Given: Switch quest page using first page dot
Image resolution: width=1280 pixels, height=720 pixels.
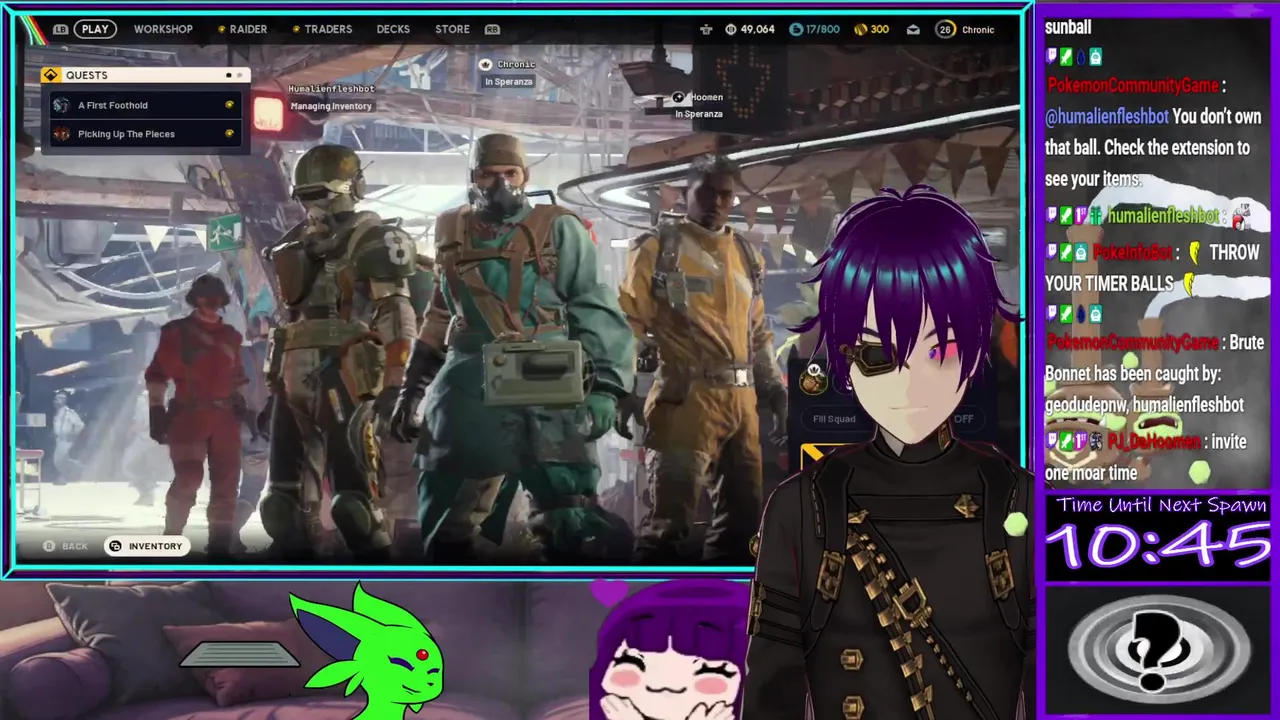Looking at the screenshot, I should (x=229, y=75).
